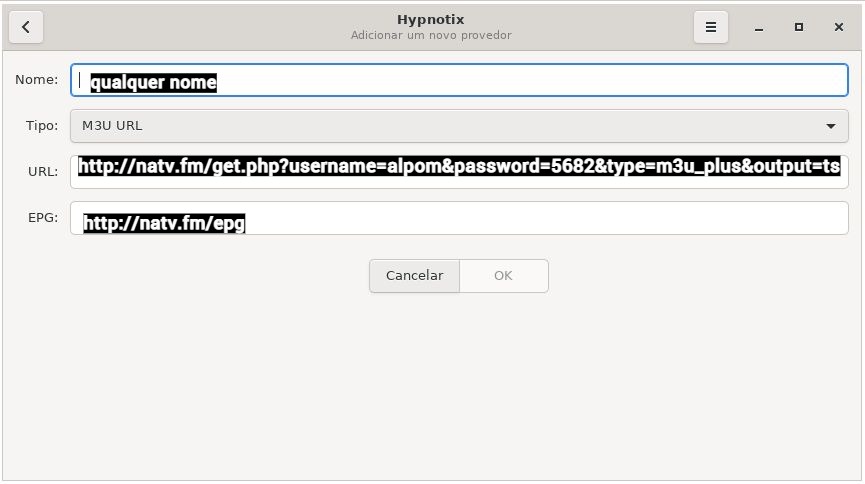Focus the Nome input field
The image size is (865, 484).
(459, 80)
